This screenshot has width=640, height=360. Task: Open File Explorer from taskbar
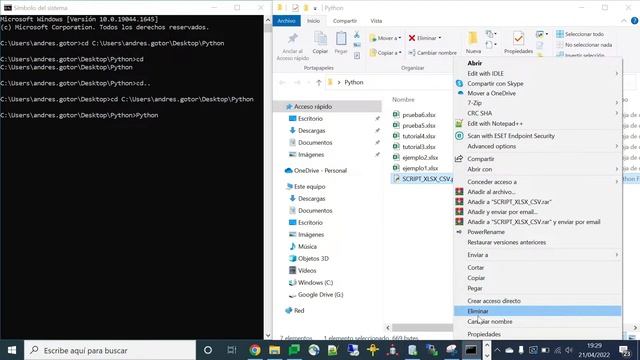[274, 350]
